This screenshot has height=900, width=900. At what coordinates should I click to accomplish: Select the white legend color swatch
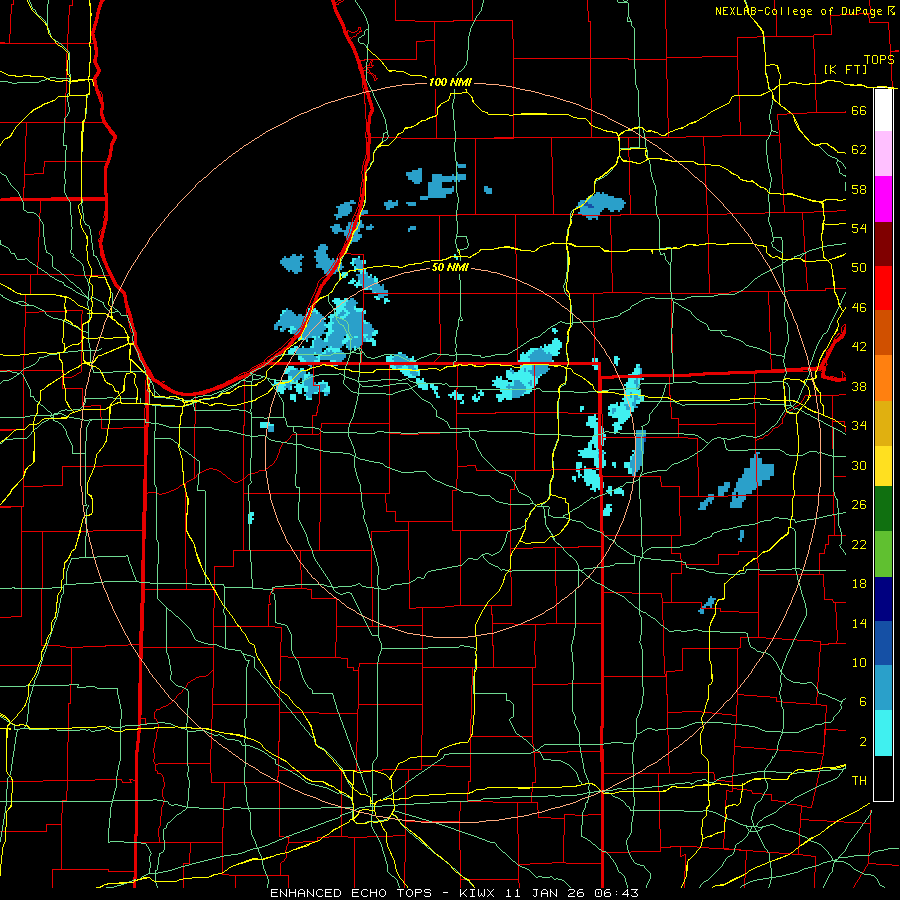pyautogui.click(x=883, y=110)
